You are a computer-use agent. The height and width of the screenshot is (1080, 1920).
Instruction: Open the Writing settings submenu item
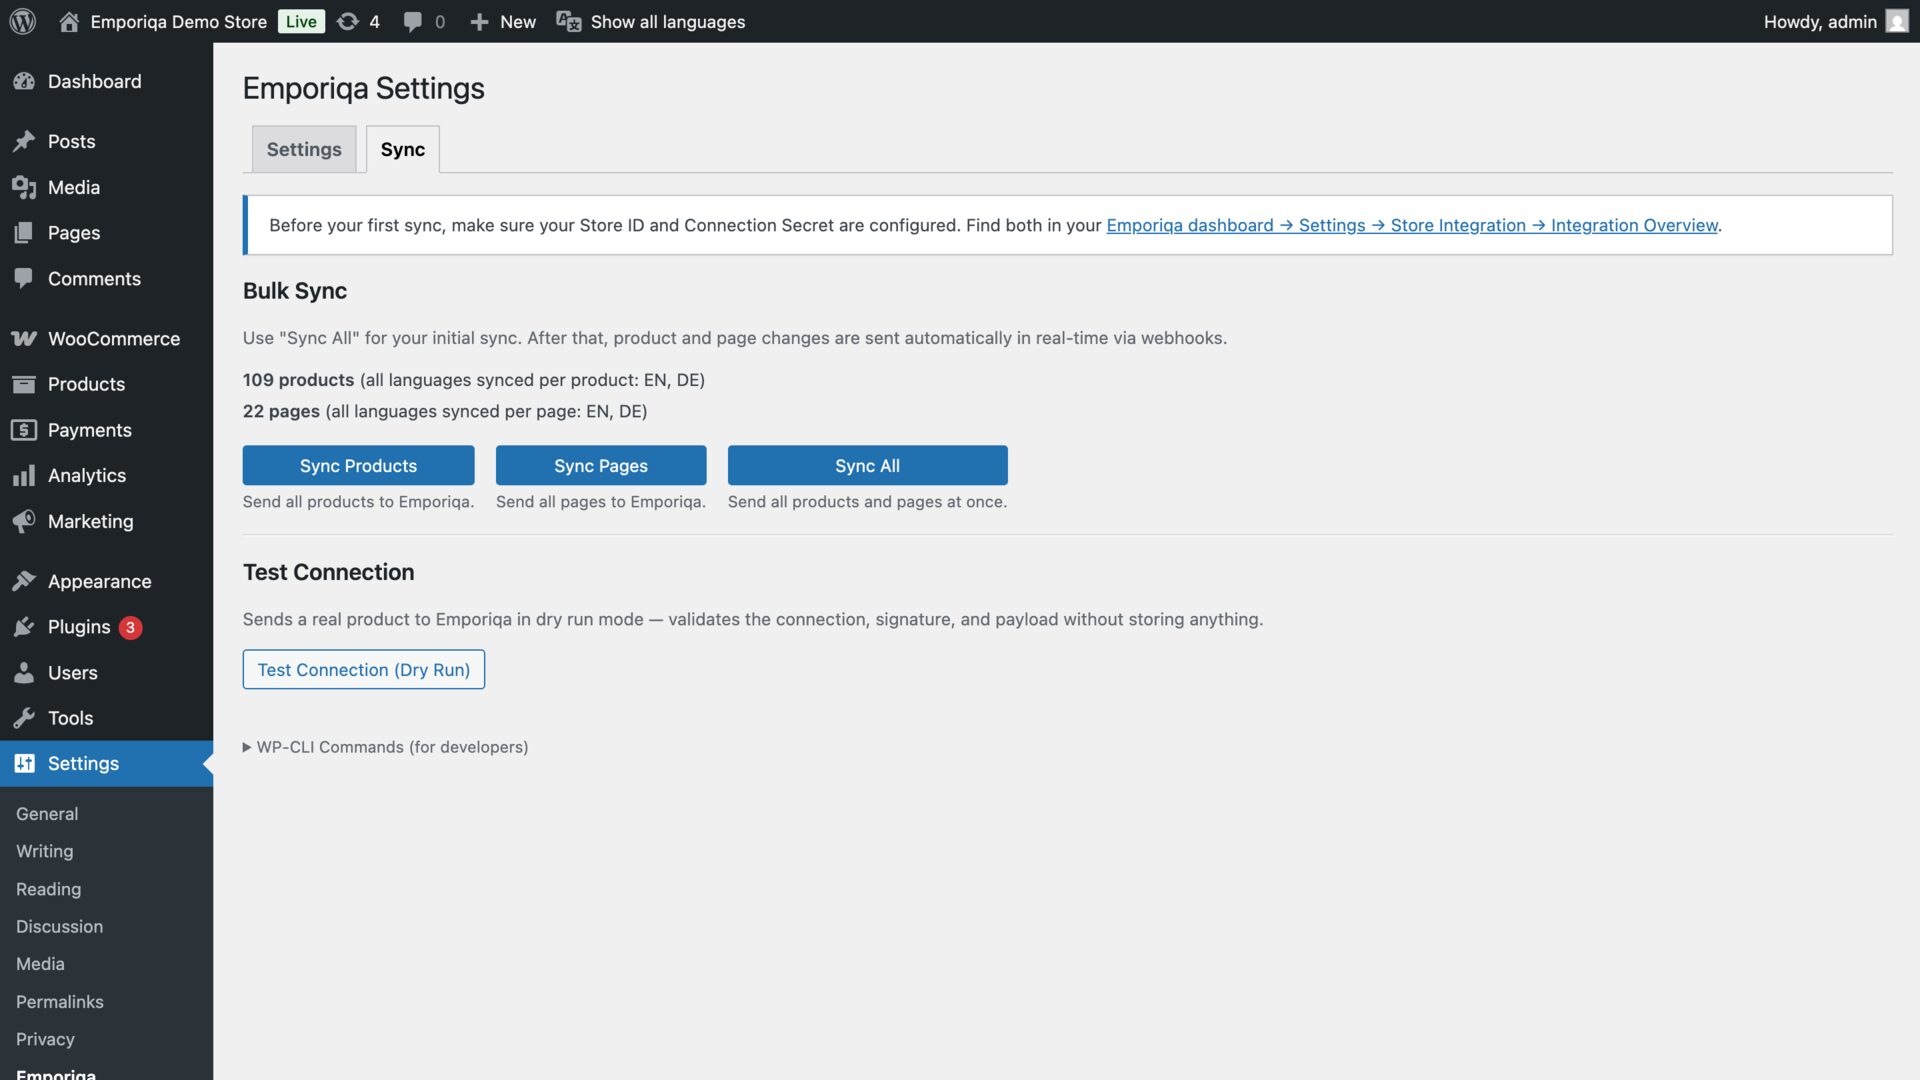44,851
